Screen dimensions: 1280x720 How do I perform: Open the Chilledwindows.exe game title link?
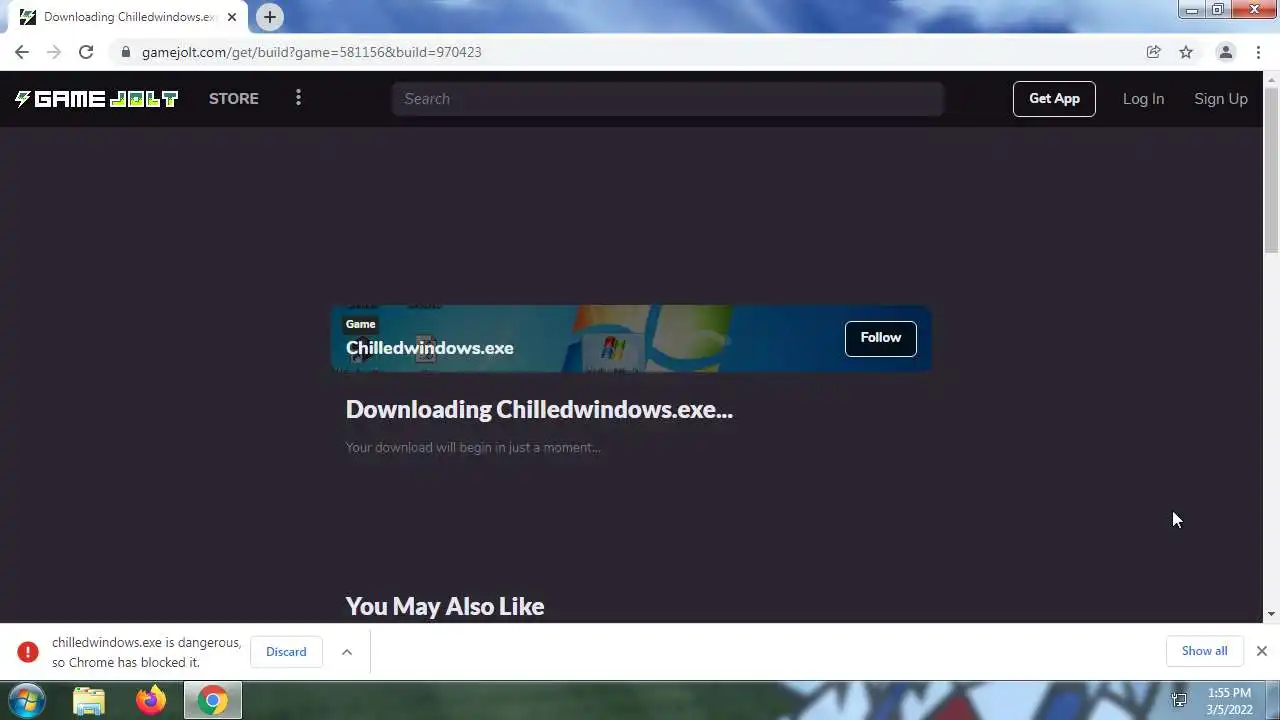(430, 348)
